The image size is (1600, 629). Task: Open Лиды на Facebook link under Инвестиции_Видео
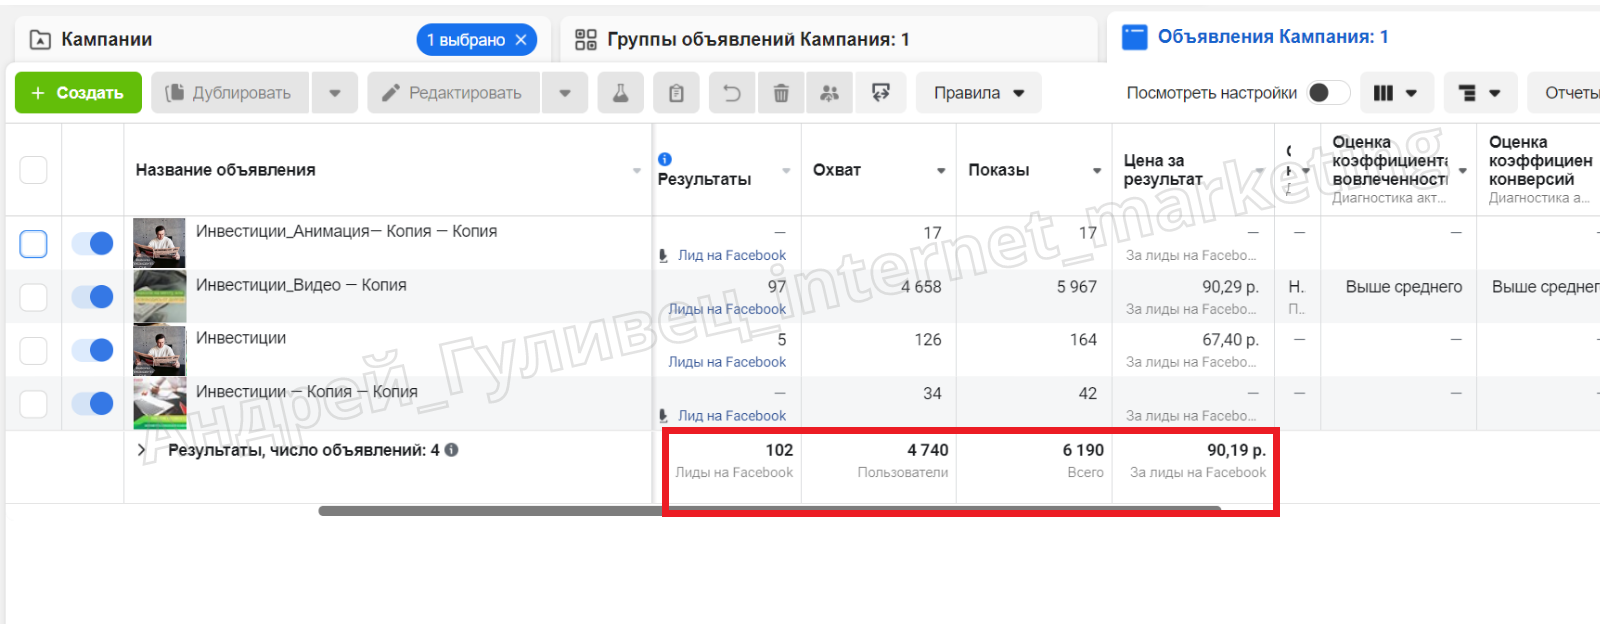[727, 309]
